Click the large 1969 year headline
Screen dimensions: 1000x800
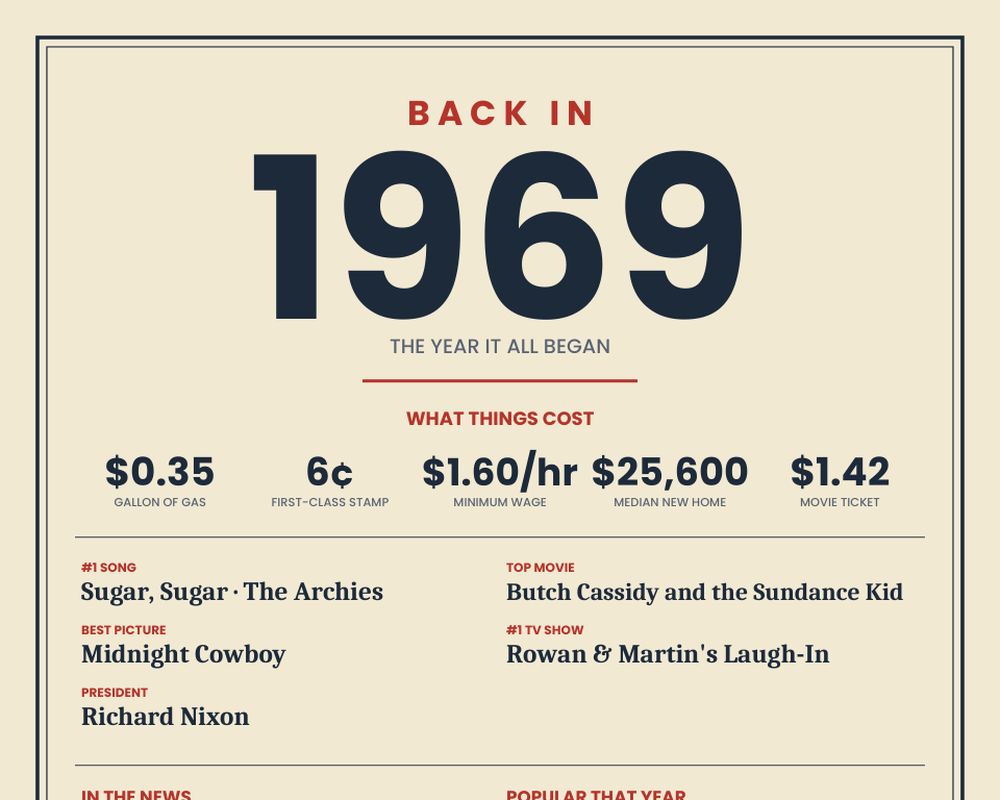pos(499,235)
